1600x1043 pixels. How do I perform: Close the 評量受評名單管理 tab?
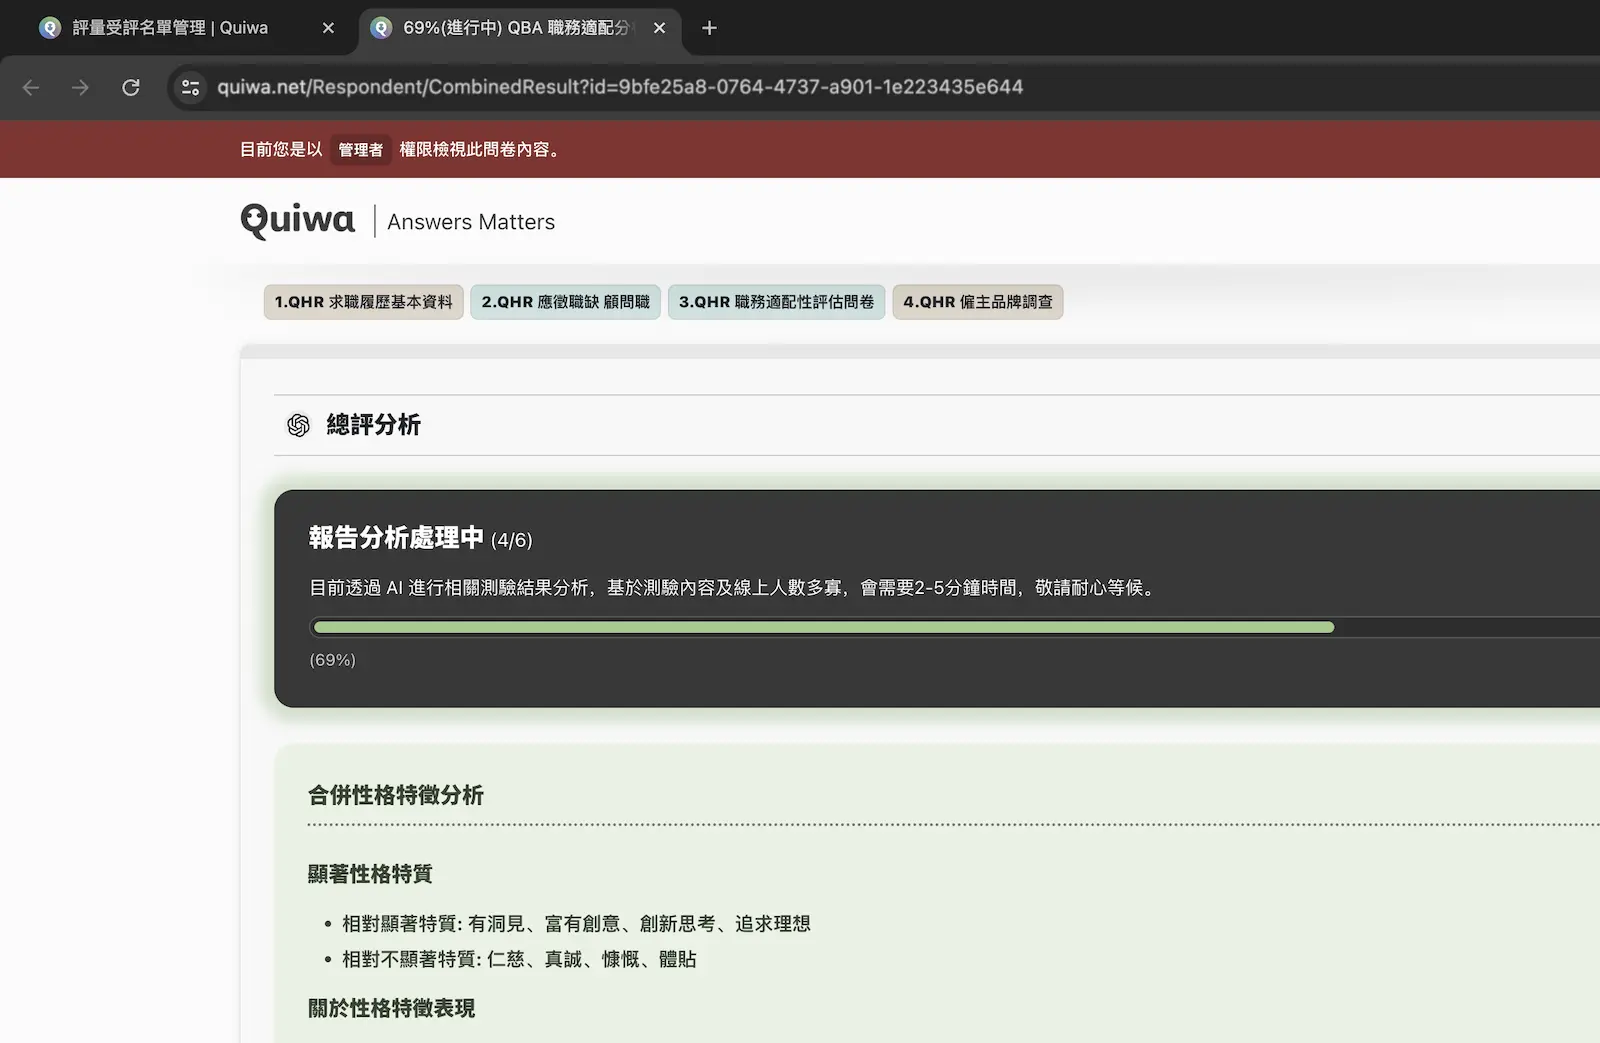coord(328,28)
